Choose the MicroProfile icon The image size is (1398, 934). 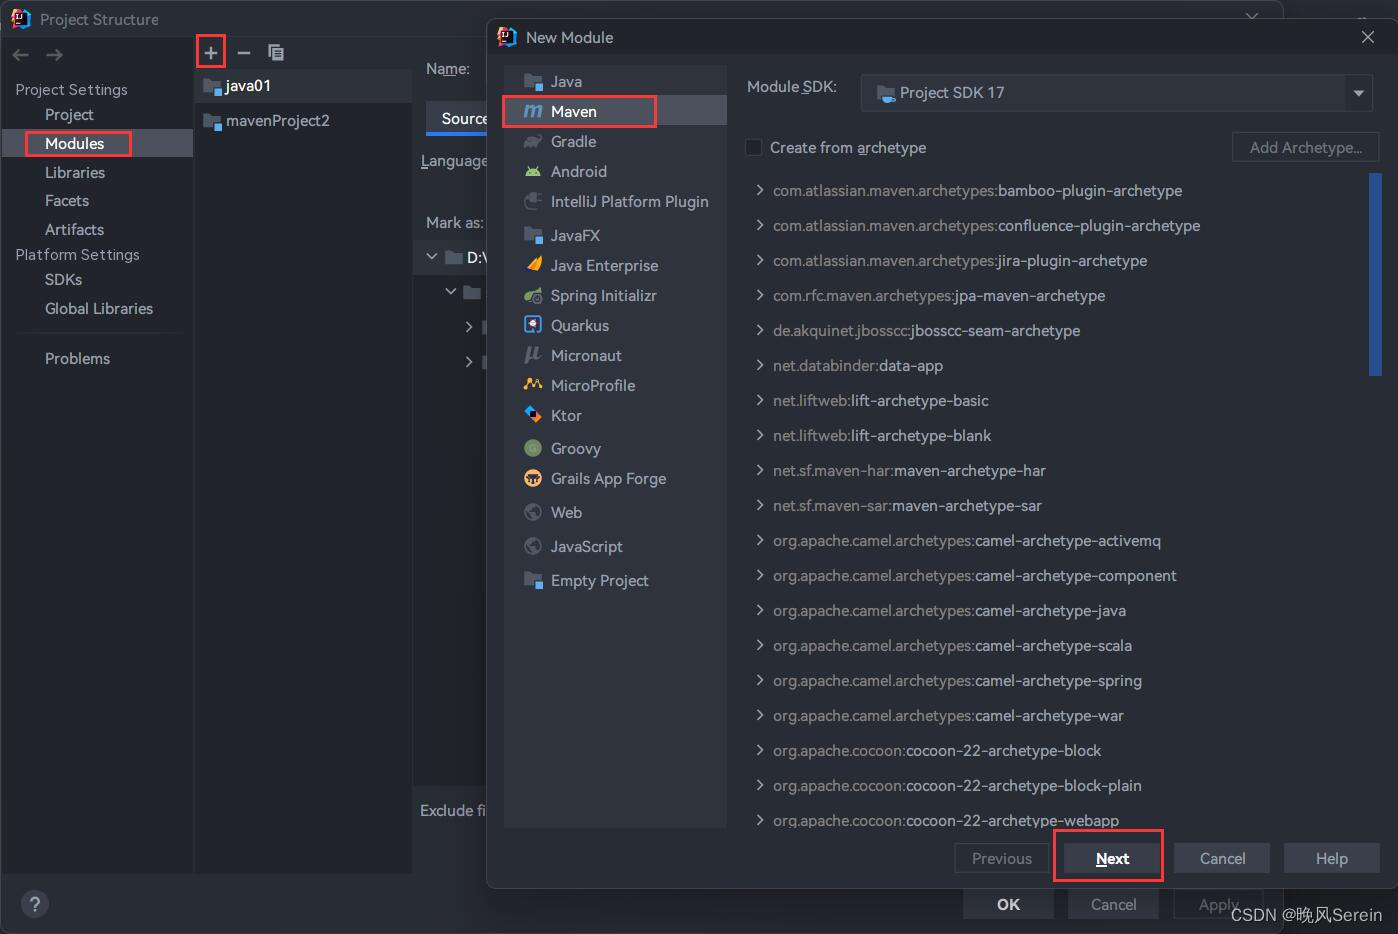pyautogui.click(x=533, y=385)
